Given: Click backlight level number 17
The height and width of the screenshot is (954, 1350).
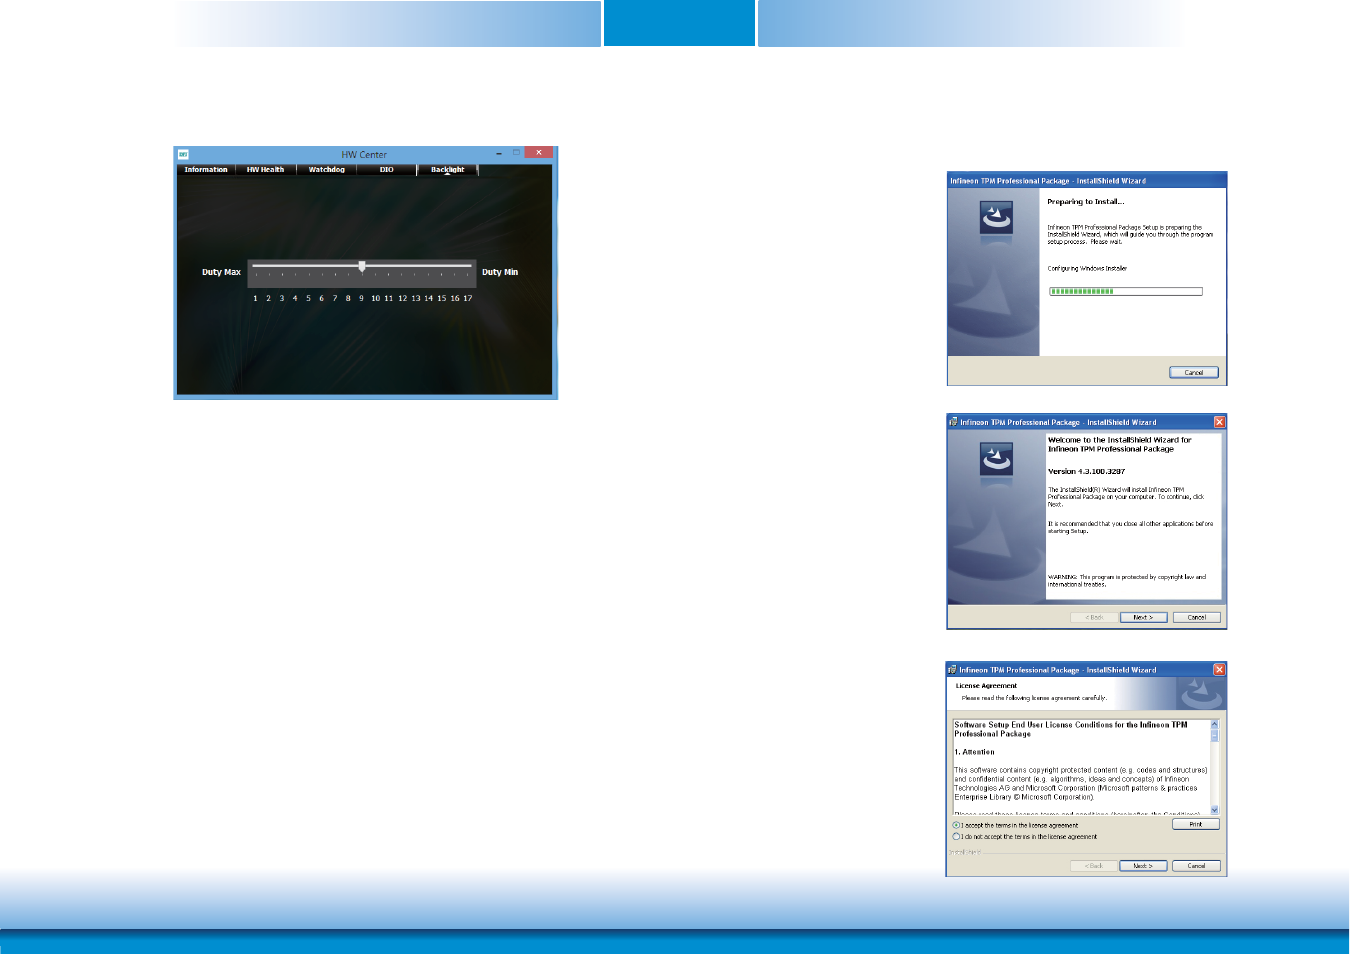Looking at the screenshot, I should [467, 298].
